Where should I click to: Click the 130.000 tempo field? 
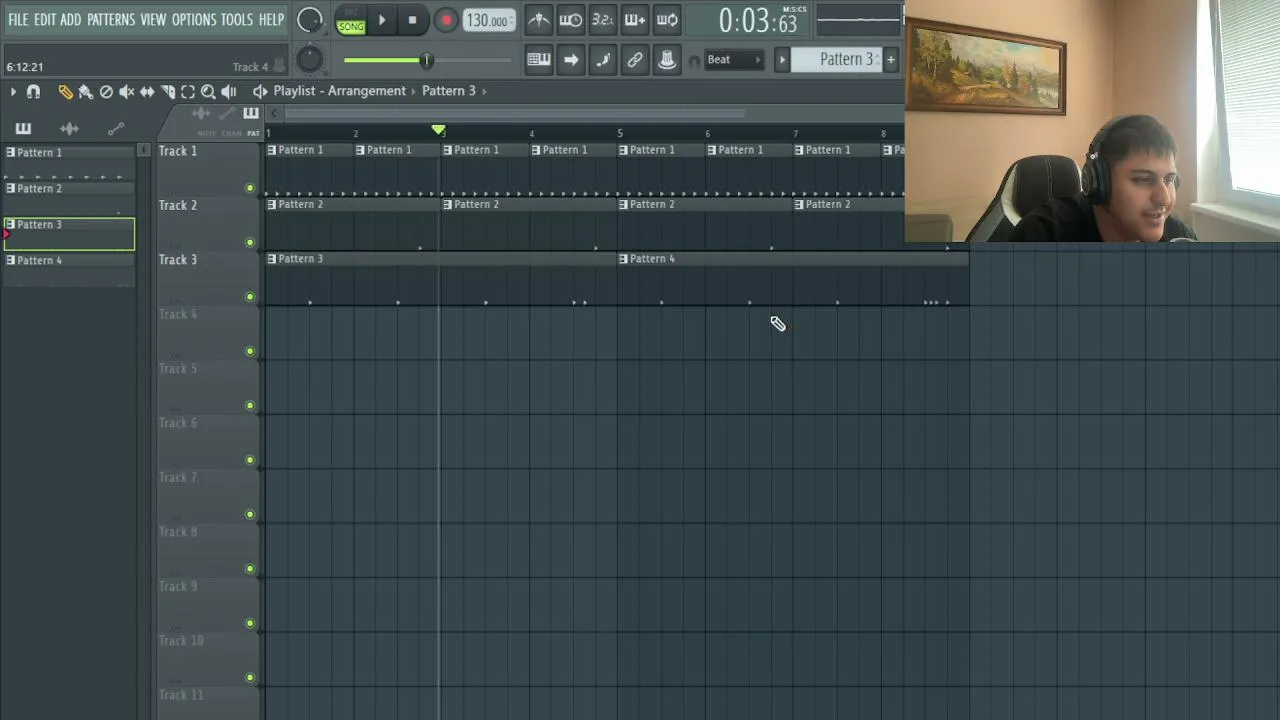point(489,20)
